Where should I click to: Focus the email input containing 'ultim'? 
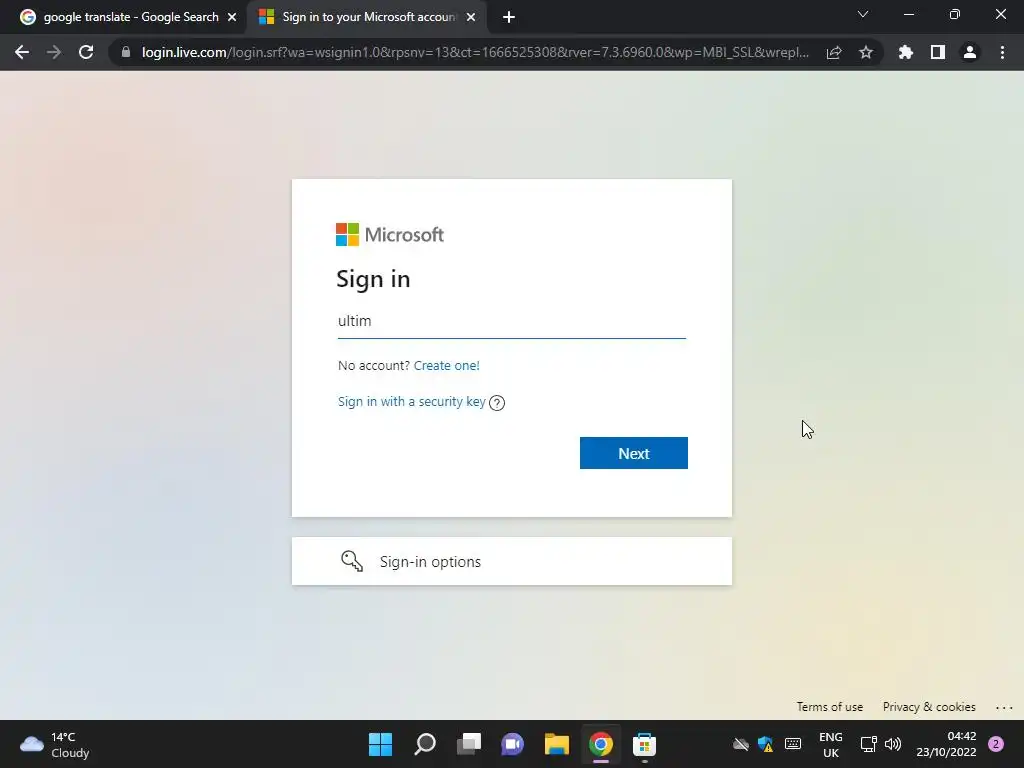coord(511,321)
